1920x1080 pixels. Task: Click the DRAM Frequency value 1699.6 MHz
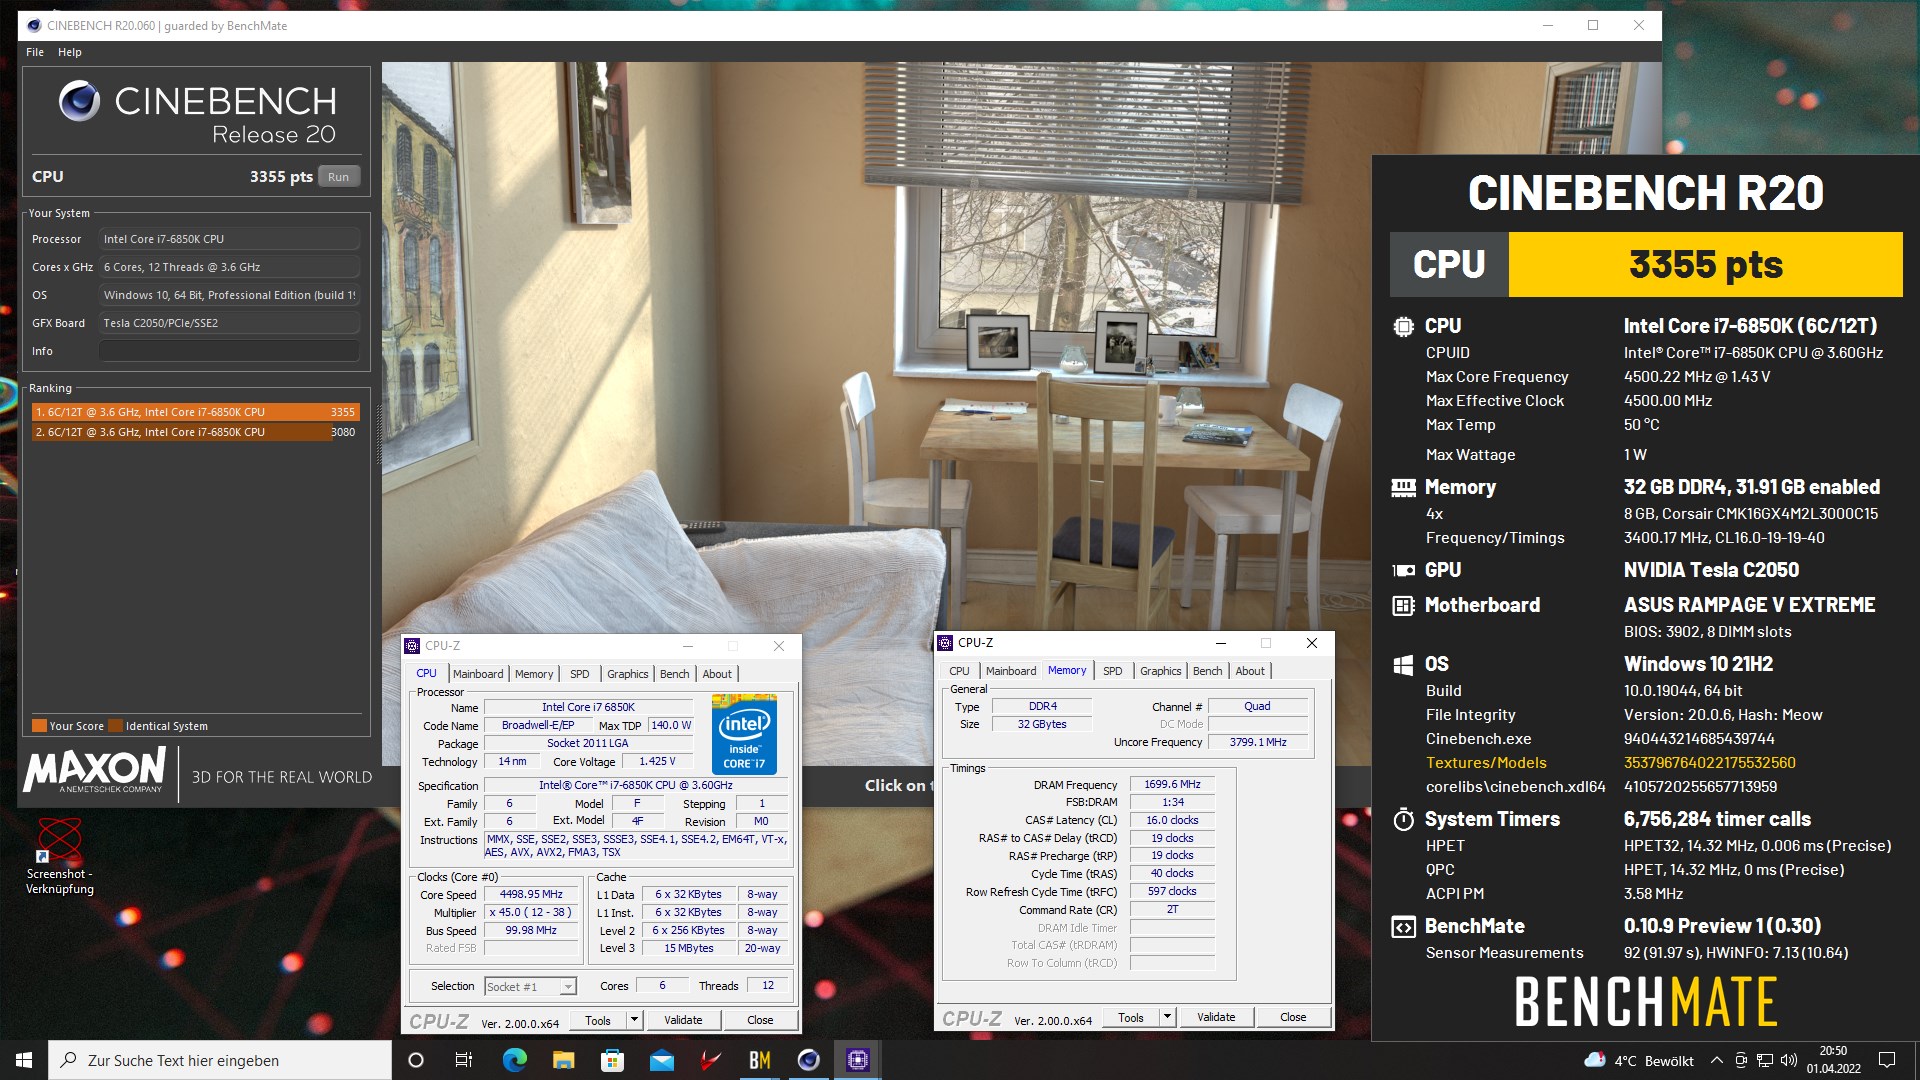pos(1172,784)
